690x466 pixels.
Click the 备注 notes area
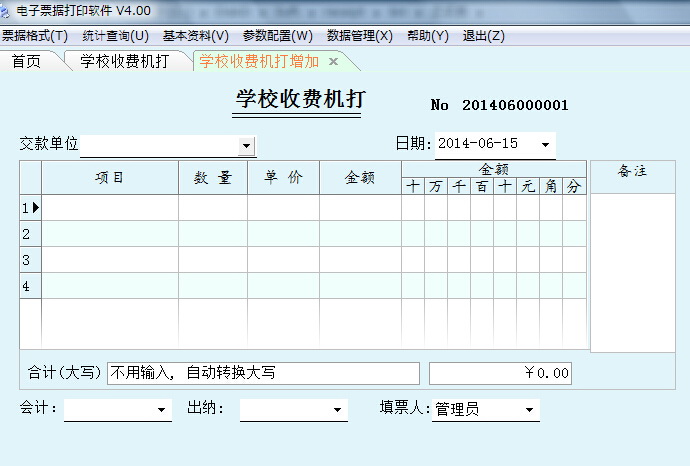(633, 272)
